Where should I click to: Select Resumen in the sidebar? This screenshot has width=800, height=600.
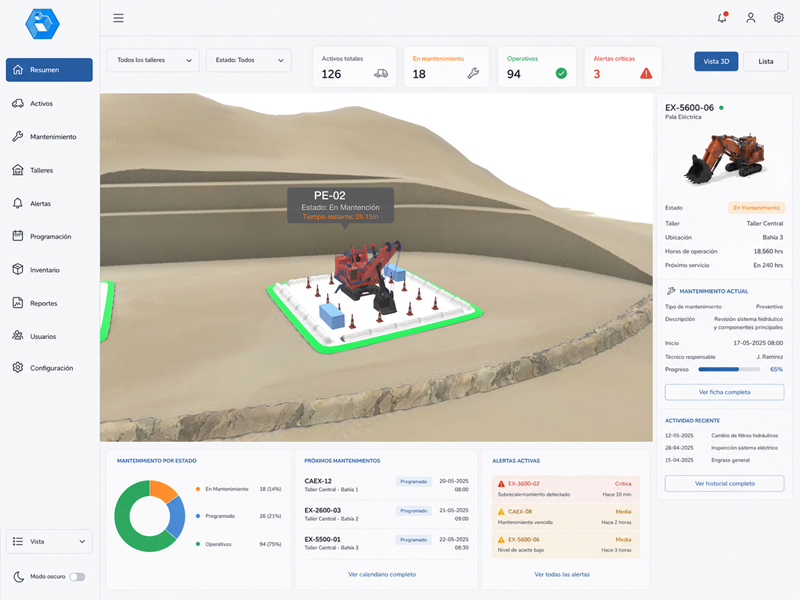49,70
